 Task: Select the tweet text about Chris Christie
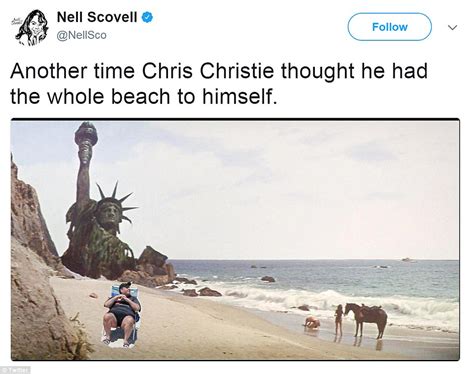coord(219,84)
